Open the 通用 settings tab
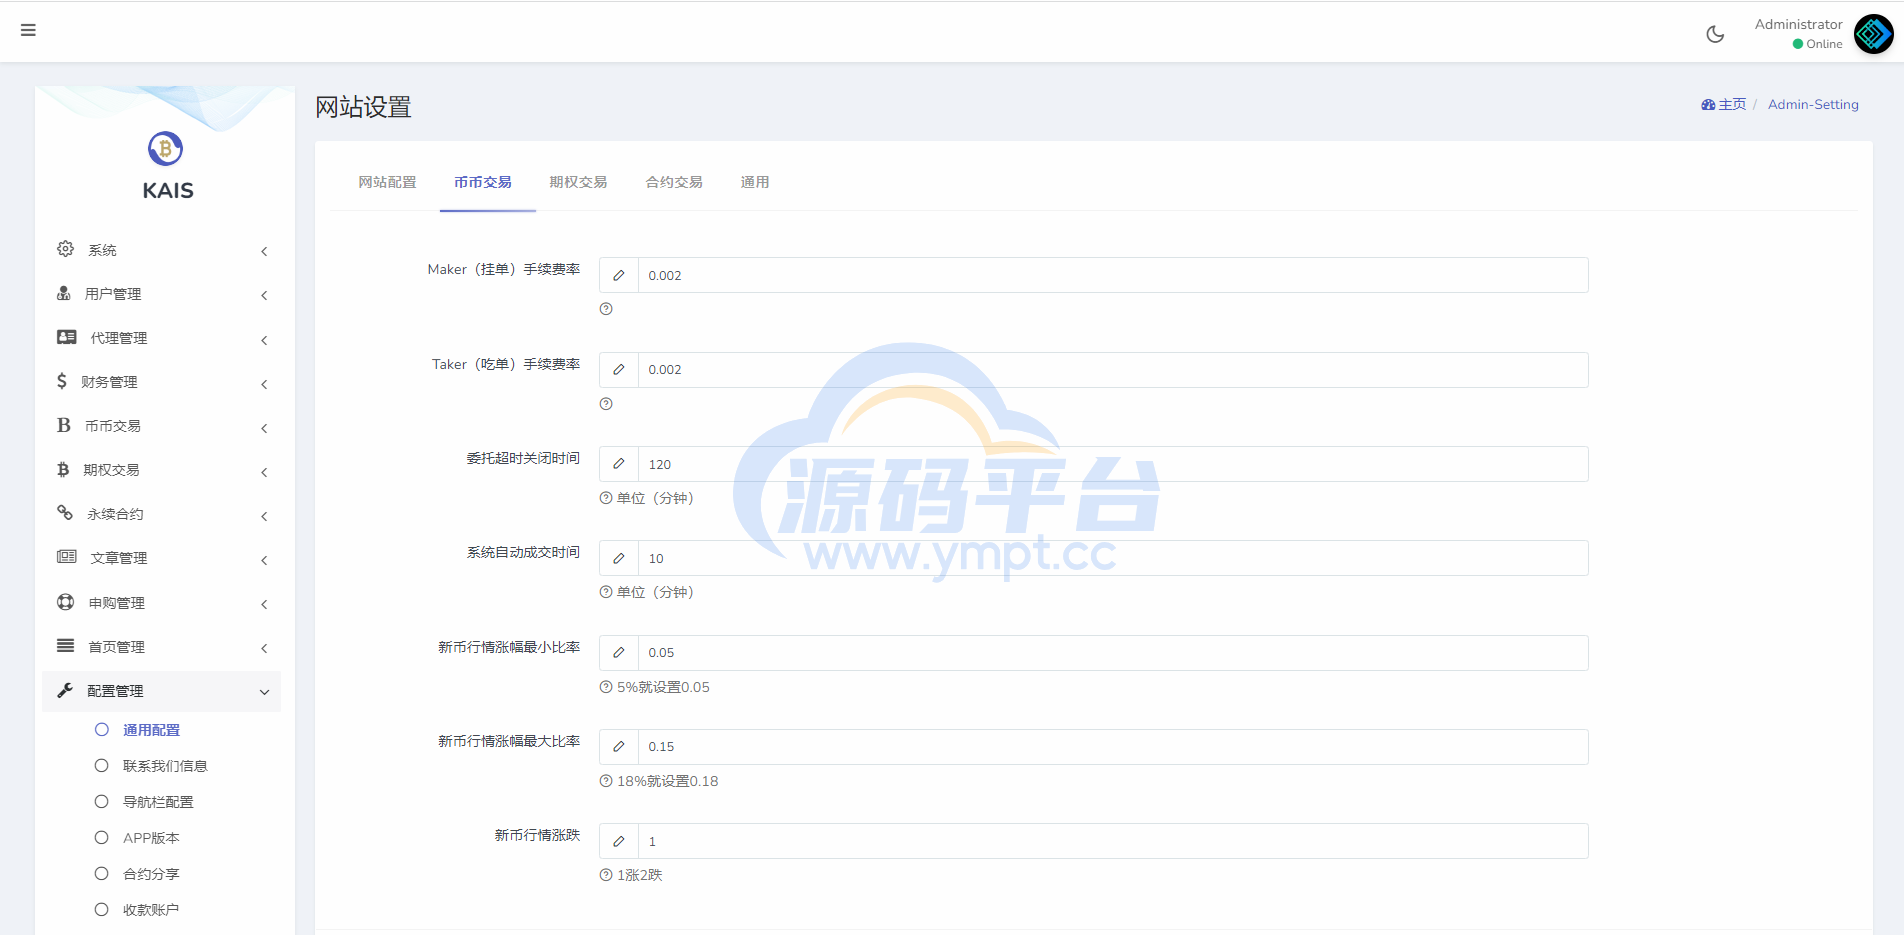This screenshot has height=935, width=1904. (x=755, y=182)
